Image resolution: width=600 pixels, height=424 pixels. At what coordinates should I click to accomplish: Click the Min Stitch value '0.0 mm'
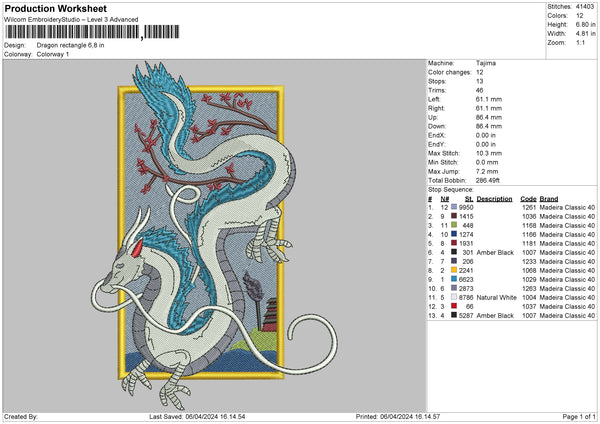point(487,162)
